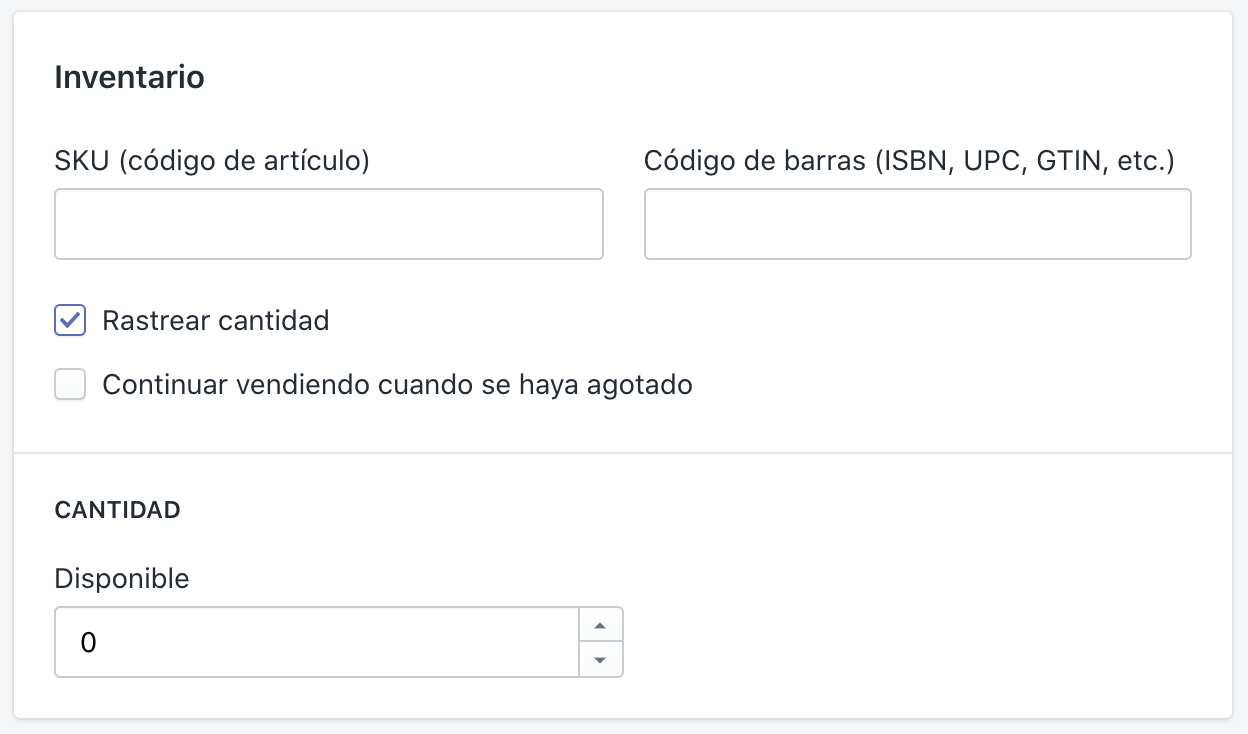Click the '0' value in Disponible
This screenshot has height=734, width=1248.
(88, 642)
